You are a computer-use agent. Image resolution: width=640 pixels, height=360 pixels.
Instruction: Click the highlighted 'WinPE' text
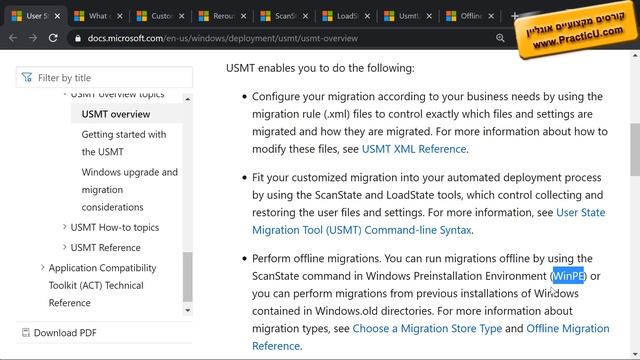[x=568, y=276]
